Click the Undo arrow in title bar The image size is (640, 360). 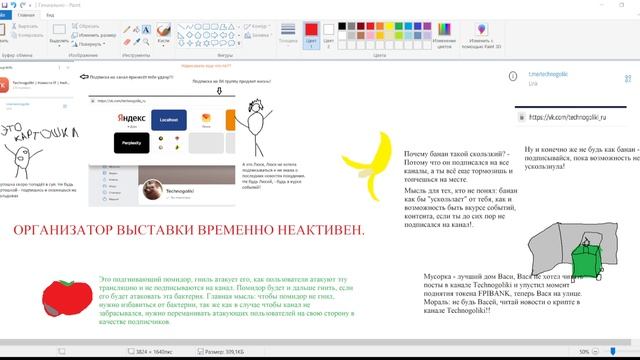pos(13,5)
